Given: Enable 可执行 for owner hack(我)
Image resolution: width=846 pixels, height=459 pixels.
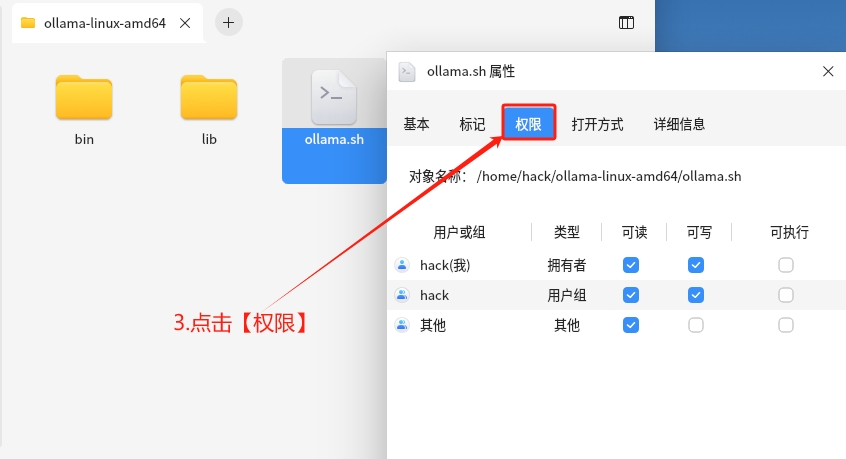Looking at the screenshot, I should point(786,265).
